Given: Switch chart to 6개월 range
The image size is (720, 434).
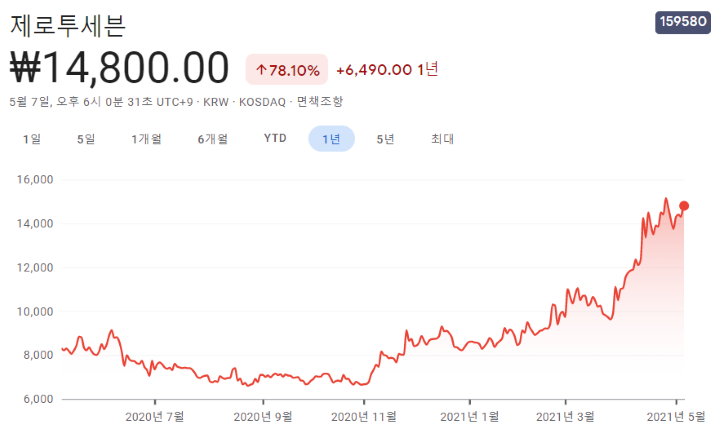Looking at the screenshot, I should pos(213,139).
